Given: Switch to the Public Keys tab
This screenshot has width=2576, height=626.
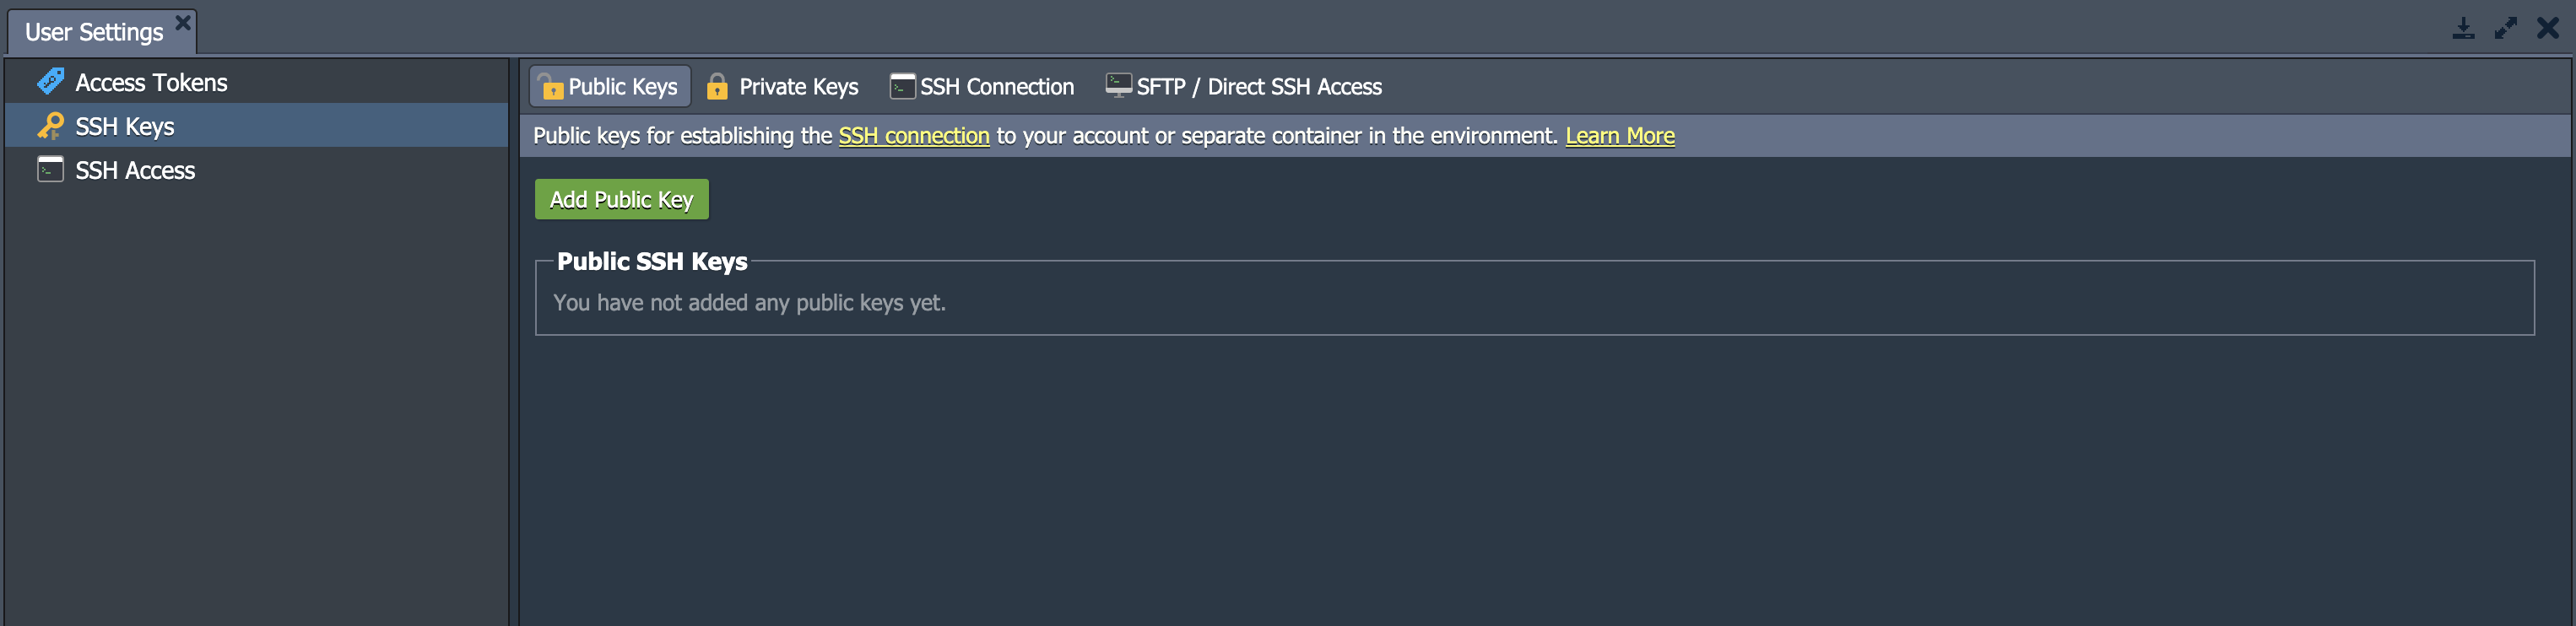Looking at the screenshot, I should [609, 87].
